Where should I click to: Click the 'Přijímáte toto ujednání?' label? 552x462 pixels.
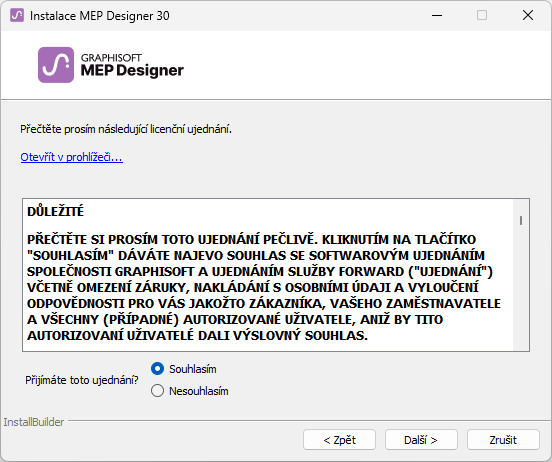(82, 380)
